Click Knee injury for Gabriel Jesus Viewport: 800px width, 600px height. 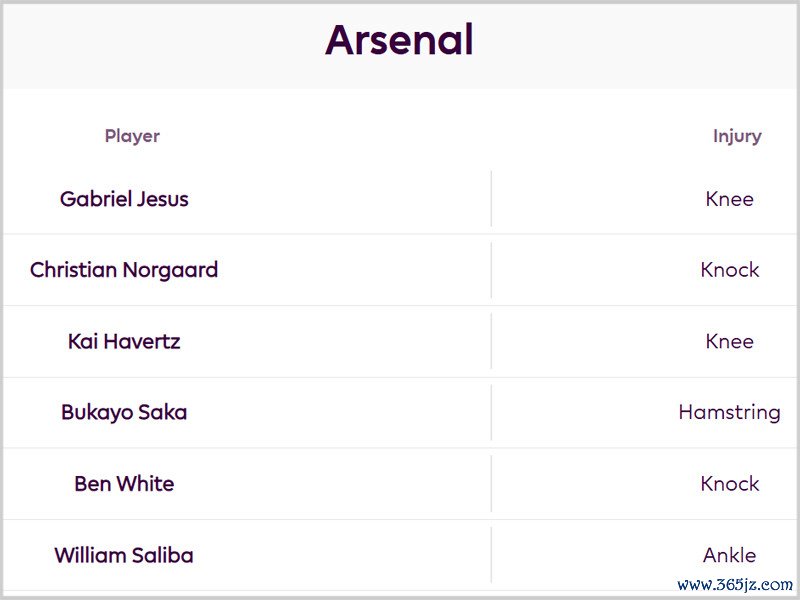tap(729, 199)
